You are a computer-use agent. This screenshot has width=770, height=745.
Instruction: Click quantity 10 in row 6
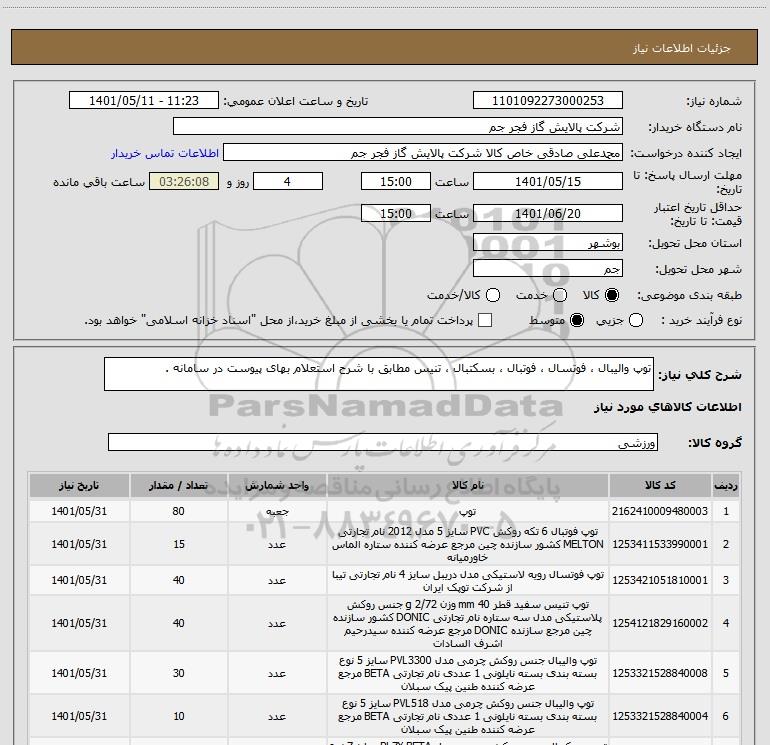click(x=179, y=716)
